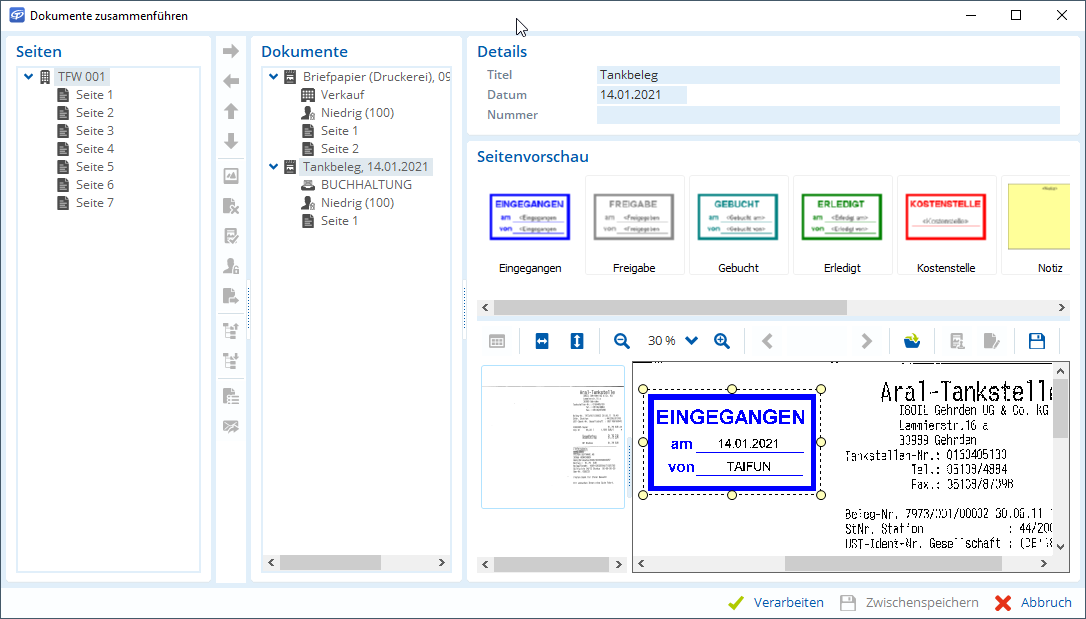
Task: Click the fit-to-width icon in preview toolbar
Action: (542, 341)
